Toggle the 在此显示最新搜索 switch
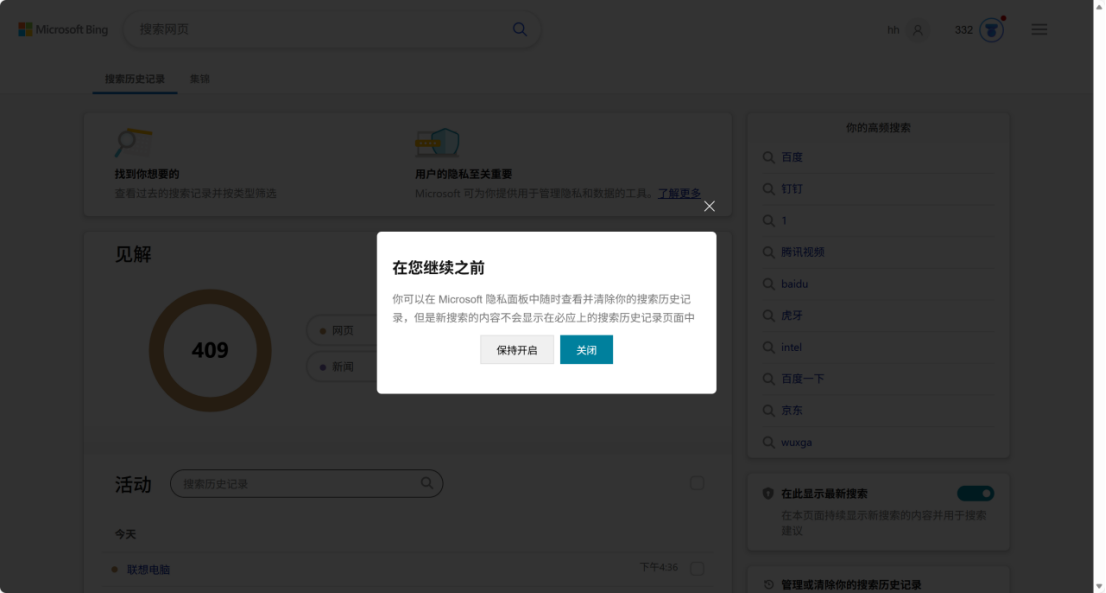This screenshot has height=593, width=1106. [x=975, y=493]
